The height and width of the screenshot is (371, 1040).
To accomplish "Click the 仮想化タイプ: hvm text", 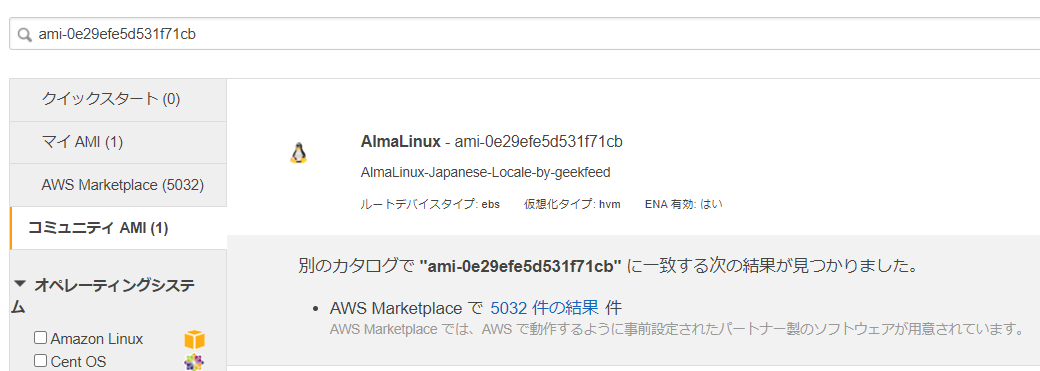I will point(572,204).
